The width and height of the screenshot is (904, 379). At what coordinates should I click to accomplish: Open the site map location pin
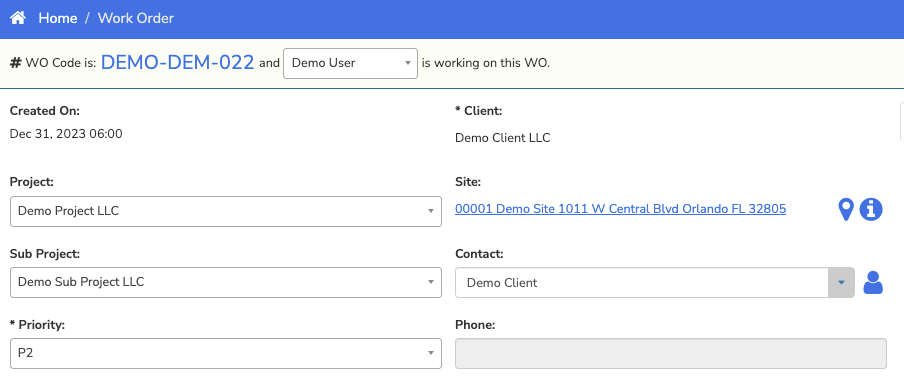846,209
